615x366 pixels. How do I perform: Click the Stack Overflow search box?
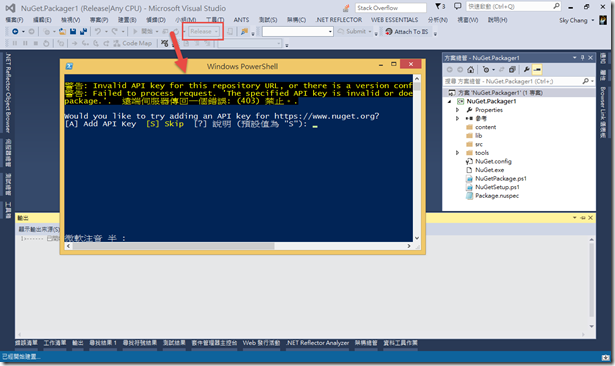click(391, 7)
